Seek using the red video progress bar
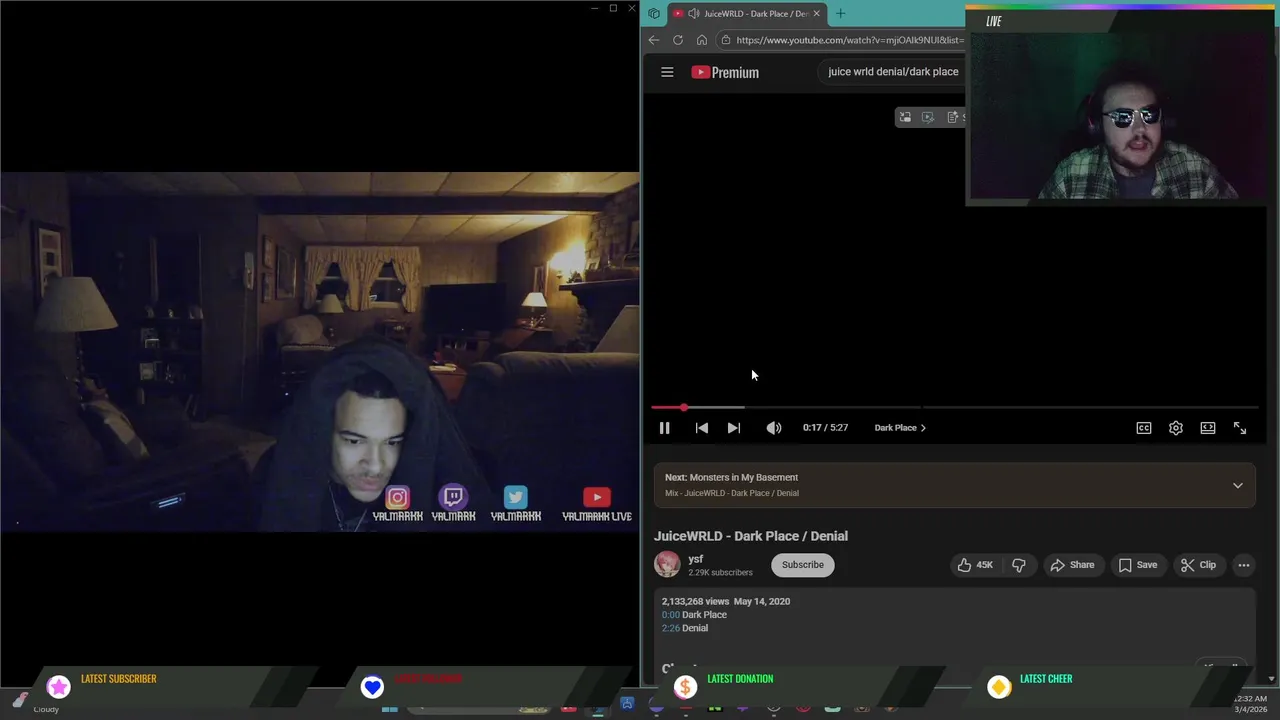 point(954,407)
